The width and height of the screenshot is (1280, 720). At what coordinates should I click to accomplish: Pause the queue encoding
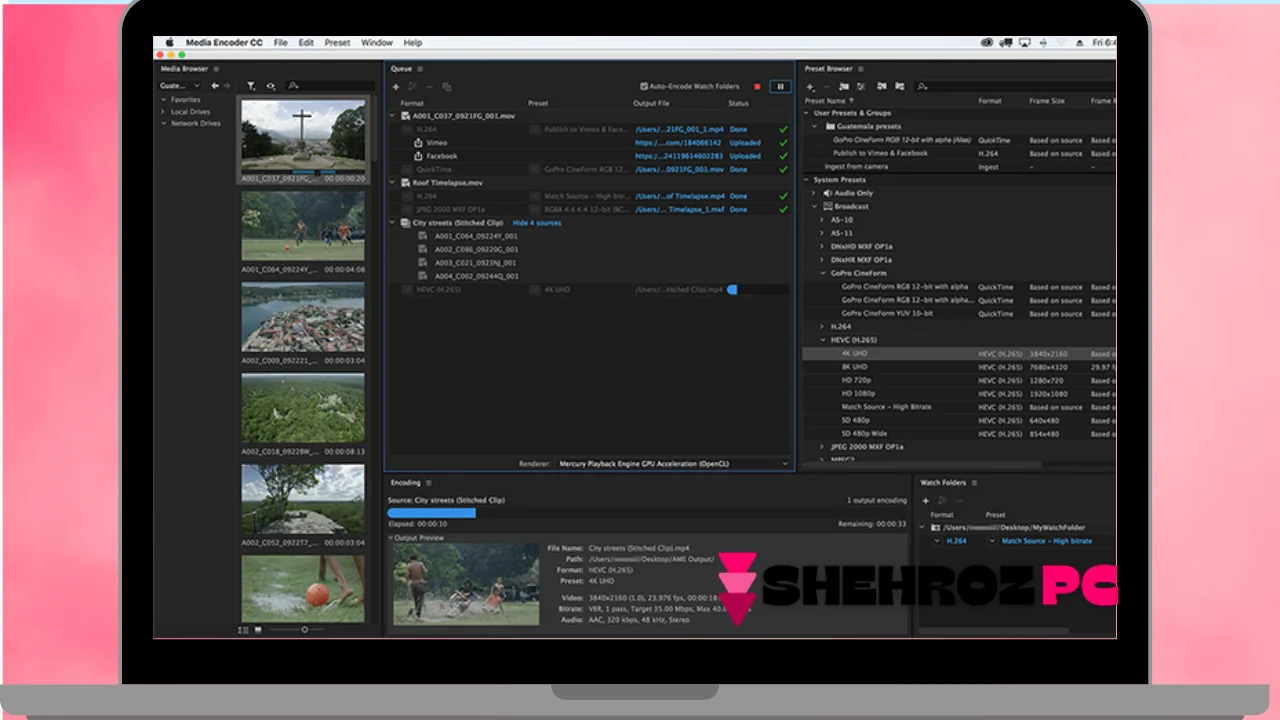pyautogui.click(x=781, y=87)
